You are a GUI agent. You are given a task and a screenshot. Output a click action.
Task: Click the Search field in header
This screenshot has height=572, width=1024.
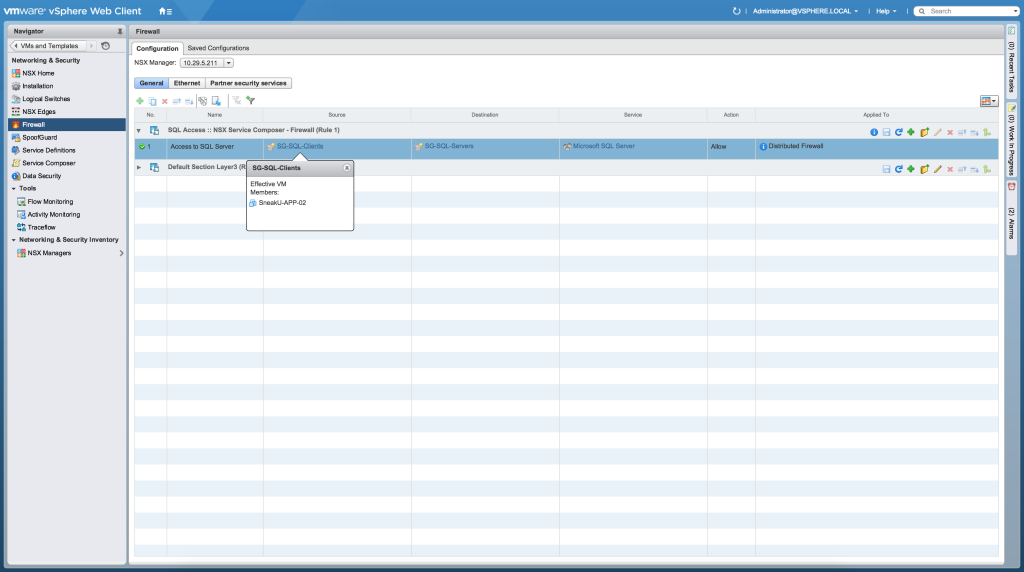967,11
